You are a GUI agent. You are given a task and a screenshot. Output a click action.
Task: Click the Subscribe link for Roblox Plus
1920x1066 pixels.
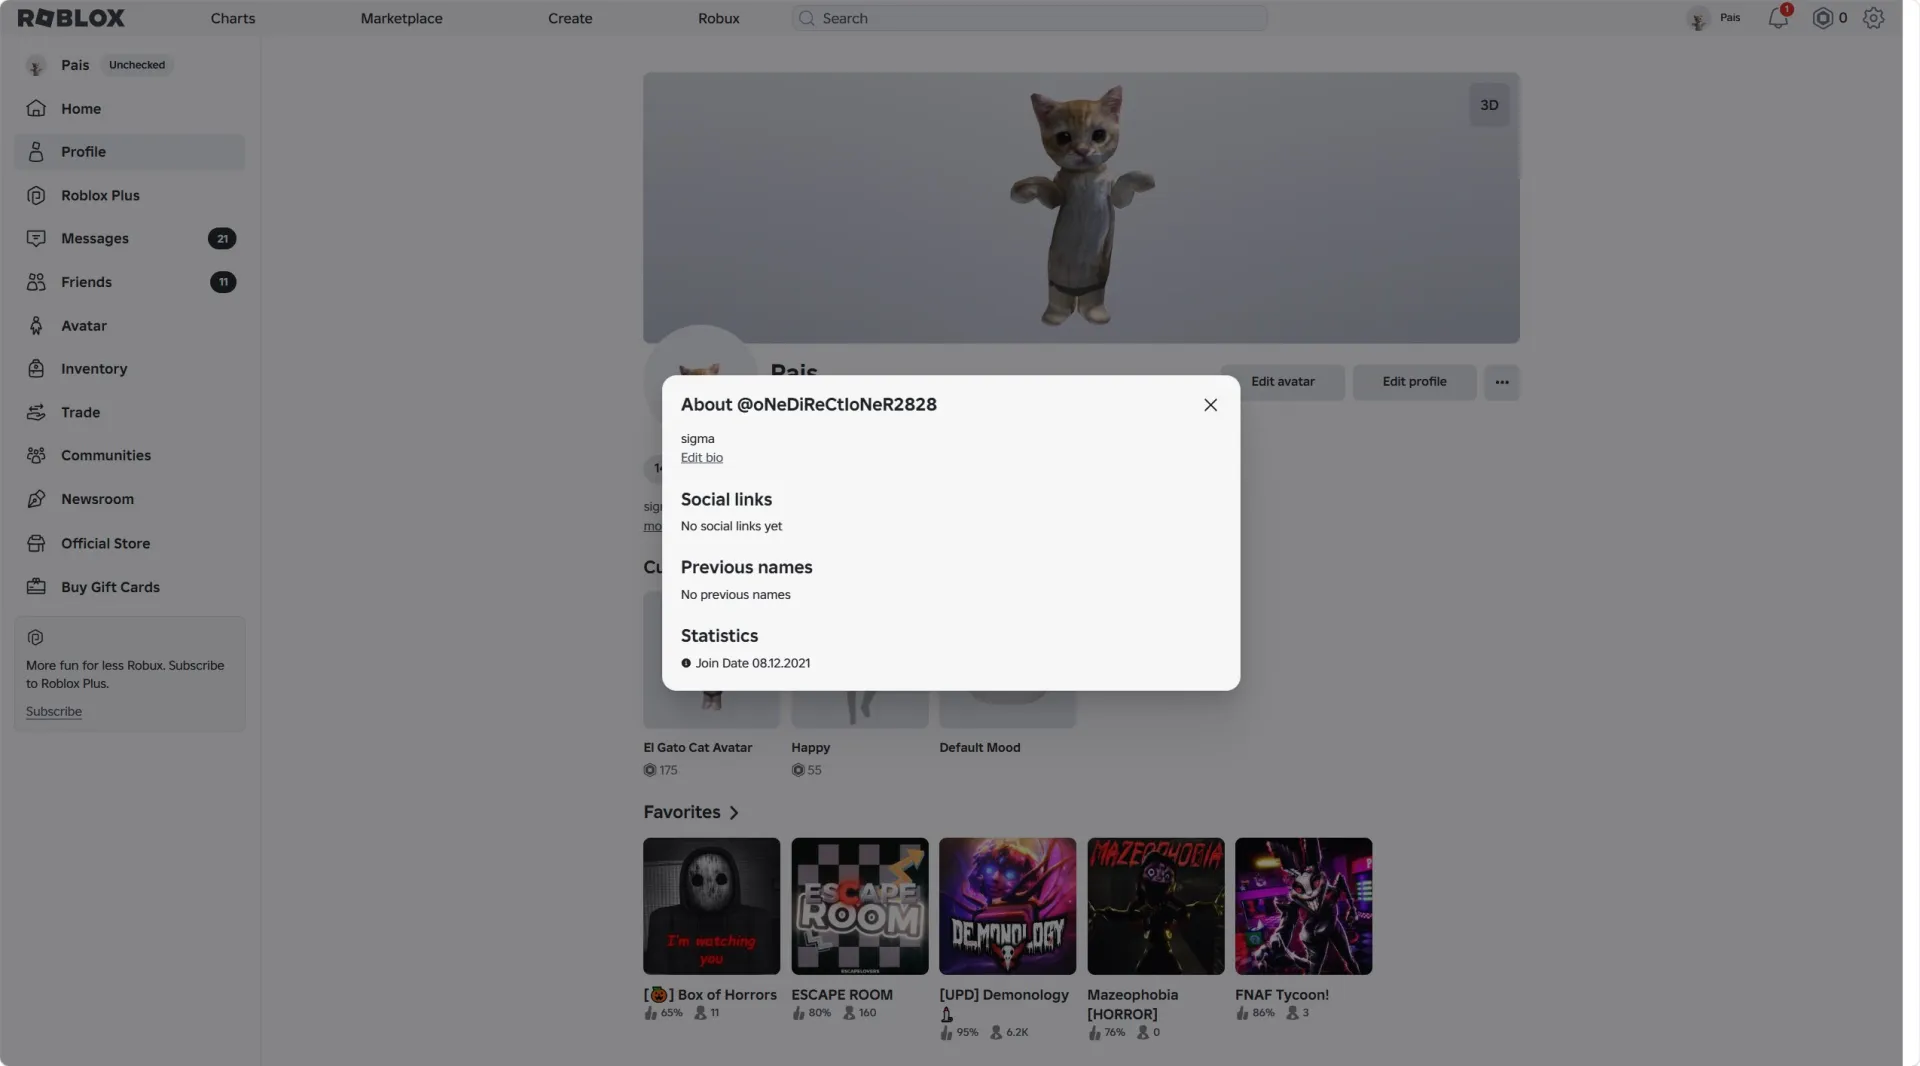(x=54, y=712)
